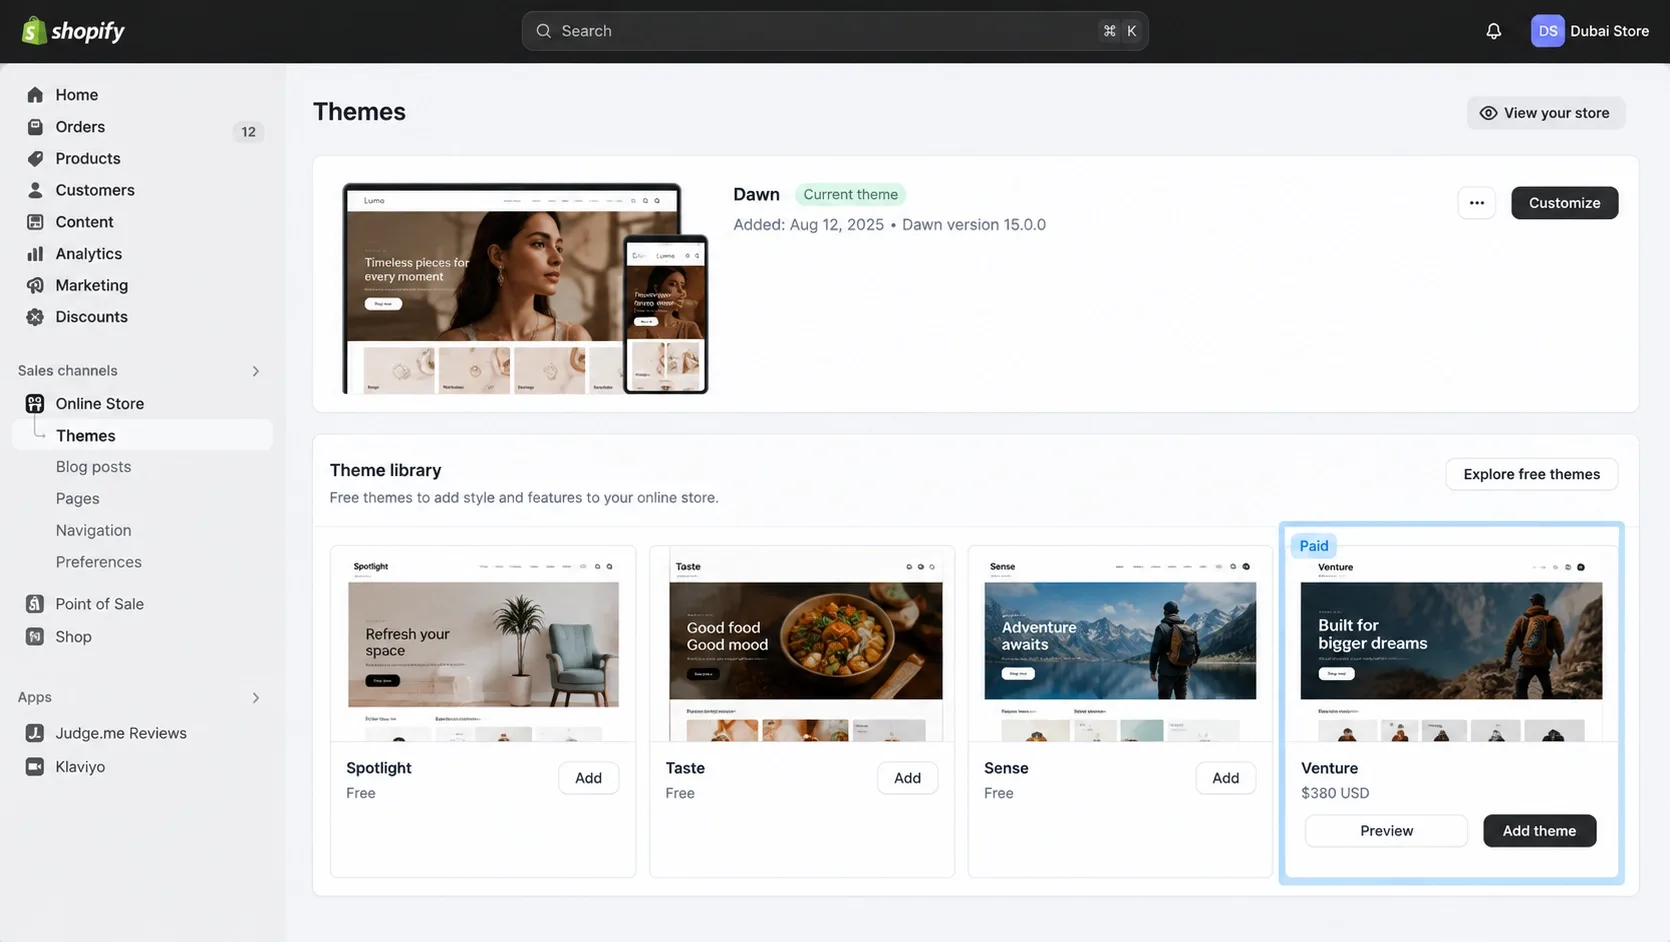Click the Marketing target icon
The image size is (1670, 942).
35,285
